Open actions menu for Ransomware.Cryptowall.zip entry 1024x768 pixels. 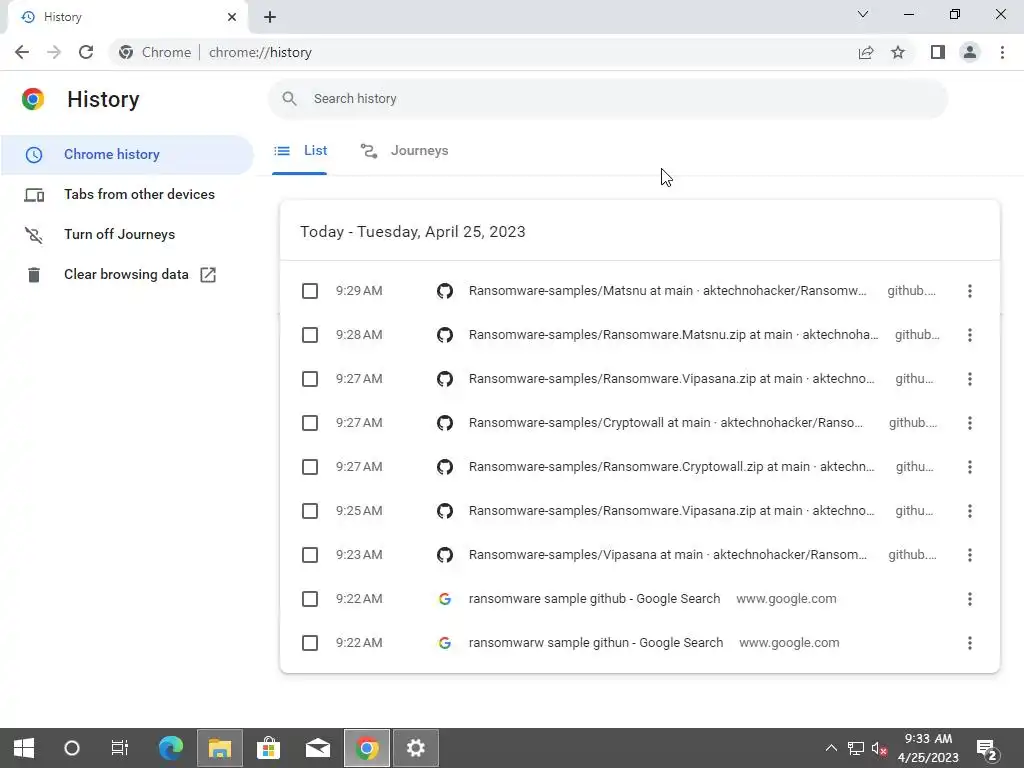[x=969, y=467]
